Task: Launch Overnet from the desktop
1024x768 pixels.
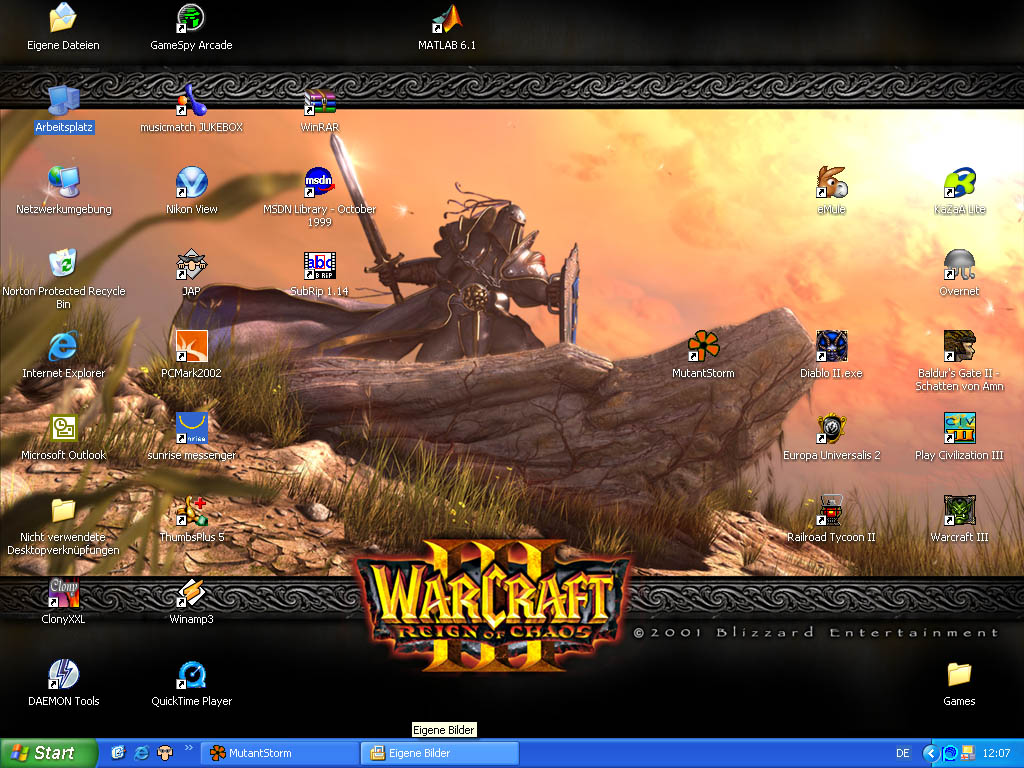Action: [x=959, y=264]
